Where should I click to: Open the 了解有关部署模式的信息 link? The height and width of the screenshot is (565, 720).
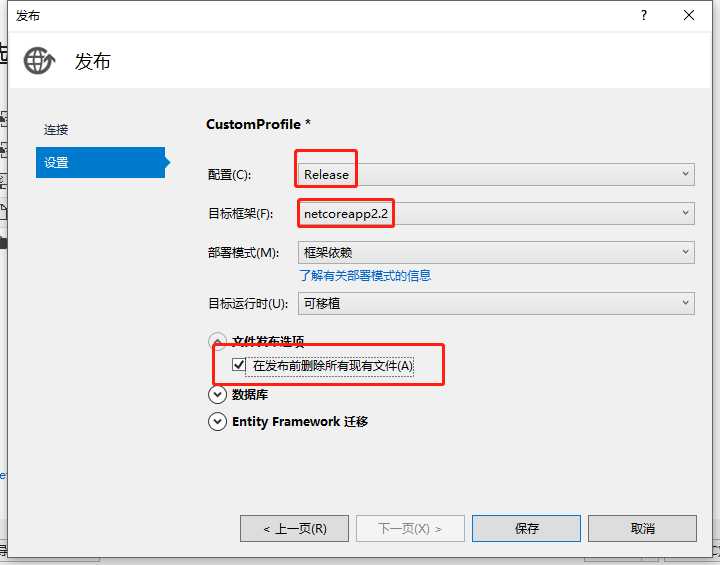point(365,276)
